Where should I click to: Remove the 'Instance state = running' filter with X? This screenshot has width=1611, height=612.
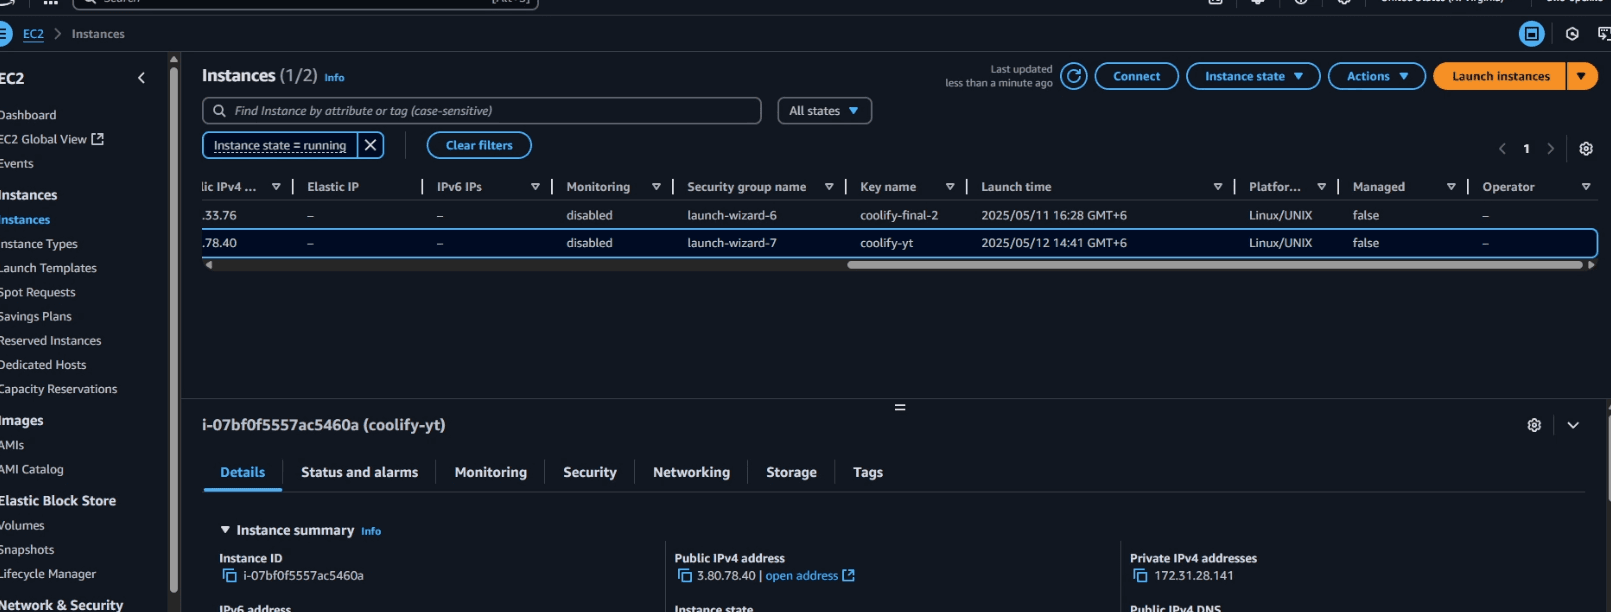pos(370,145)
